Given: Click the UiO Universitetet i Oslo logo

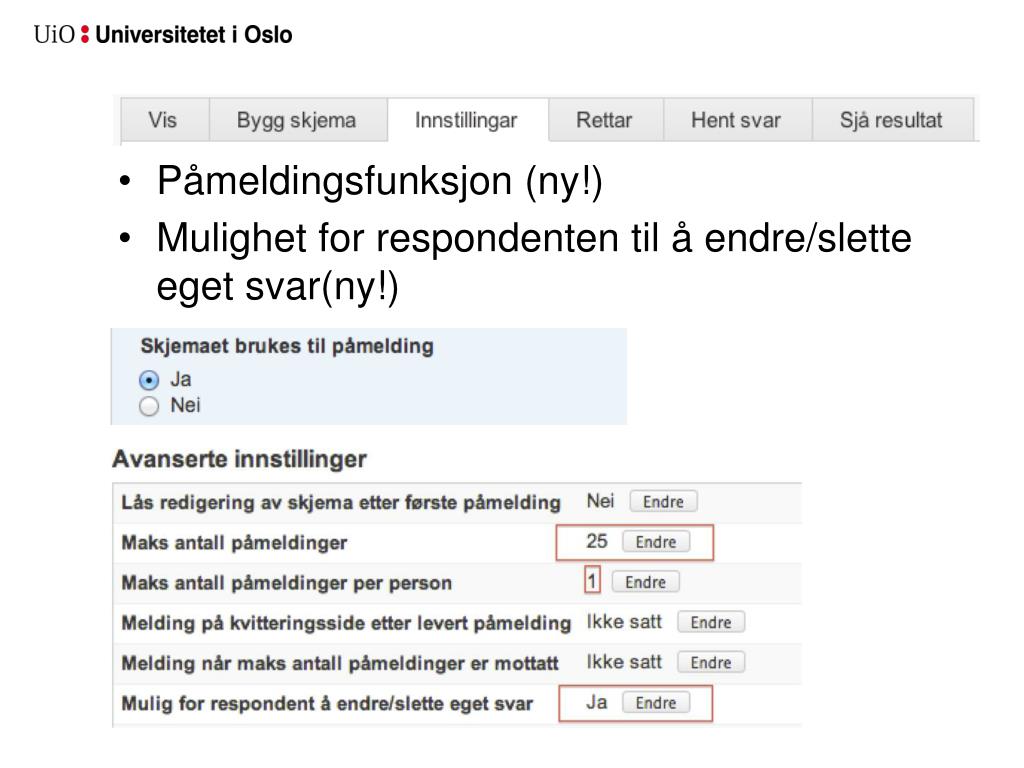Looking at the screenshot, I should pyautogui.click(x=163, y=35).
